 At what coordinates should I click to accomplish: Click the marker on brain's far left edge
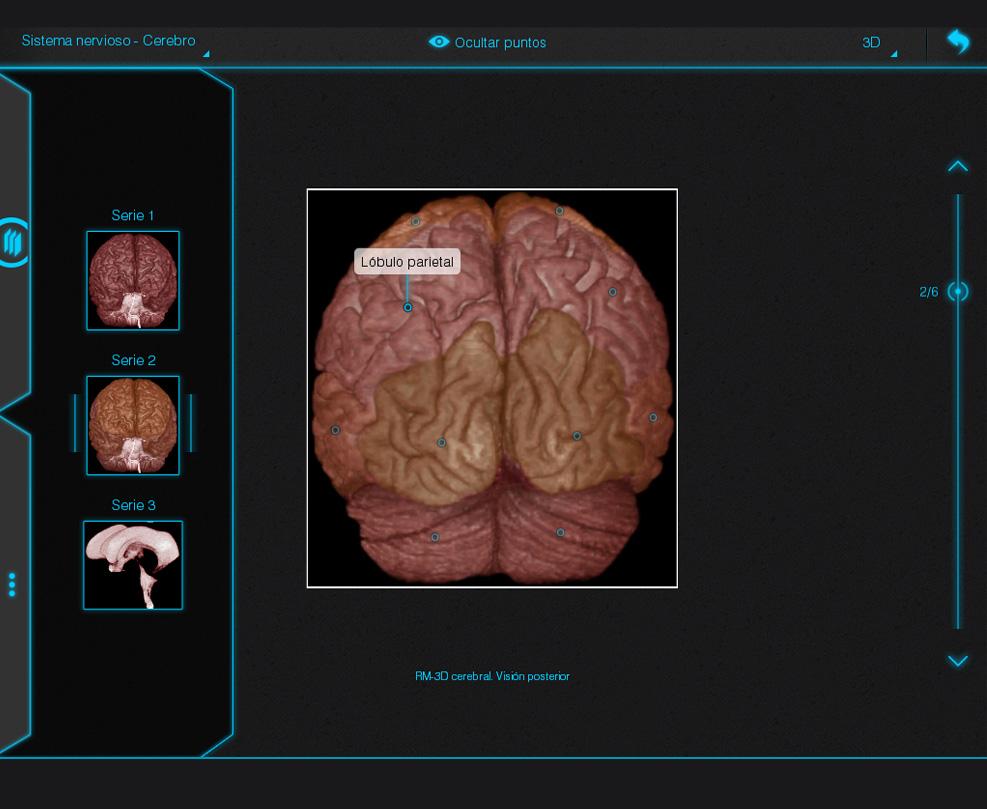click(335, 430)
